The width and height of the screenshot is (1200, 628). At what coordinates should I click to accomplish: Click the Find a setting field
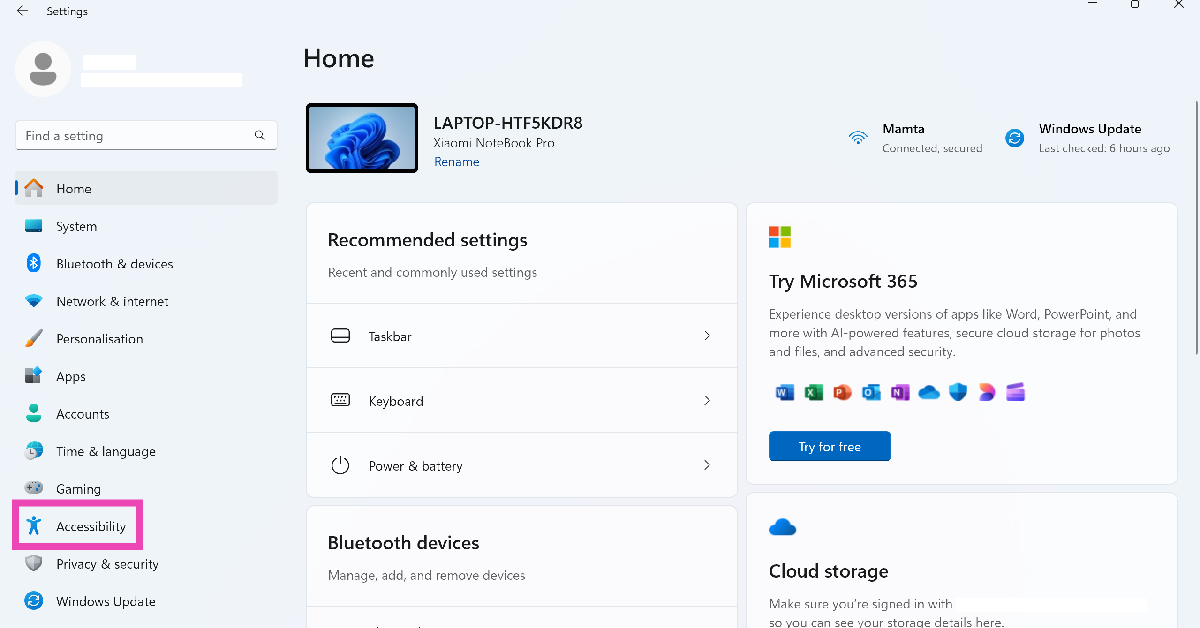tap(135, 135)
